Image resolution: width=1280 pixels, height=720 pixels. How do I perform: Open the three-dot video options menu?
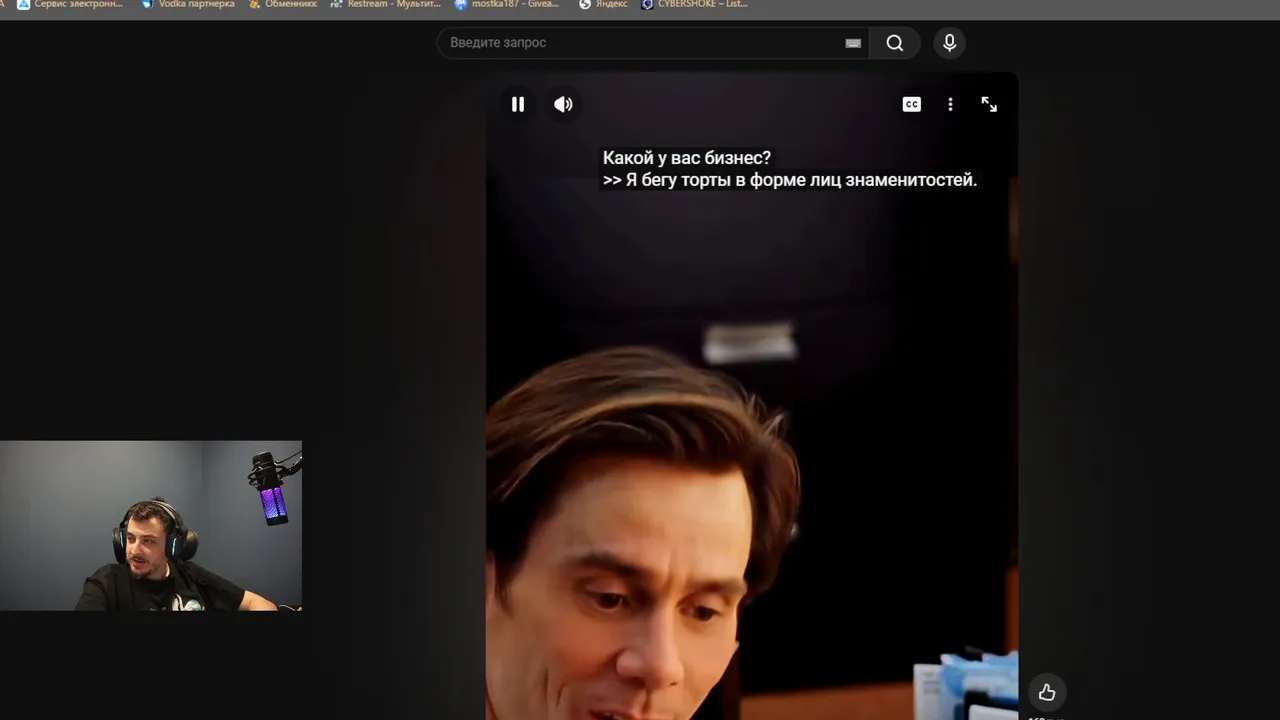(x=950, y=104)
